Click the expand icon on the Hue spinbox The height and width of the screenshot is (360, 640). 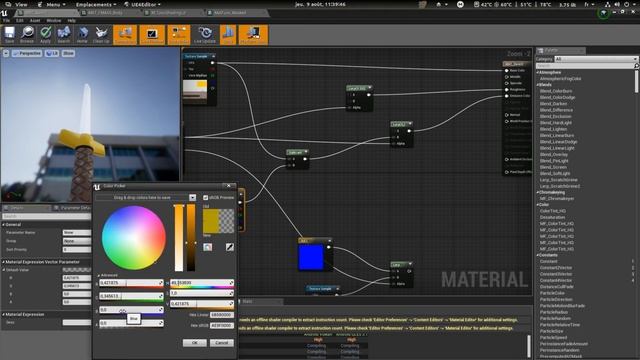pos(231,282)
